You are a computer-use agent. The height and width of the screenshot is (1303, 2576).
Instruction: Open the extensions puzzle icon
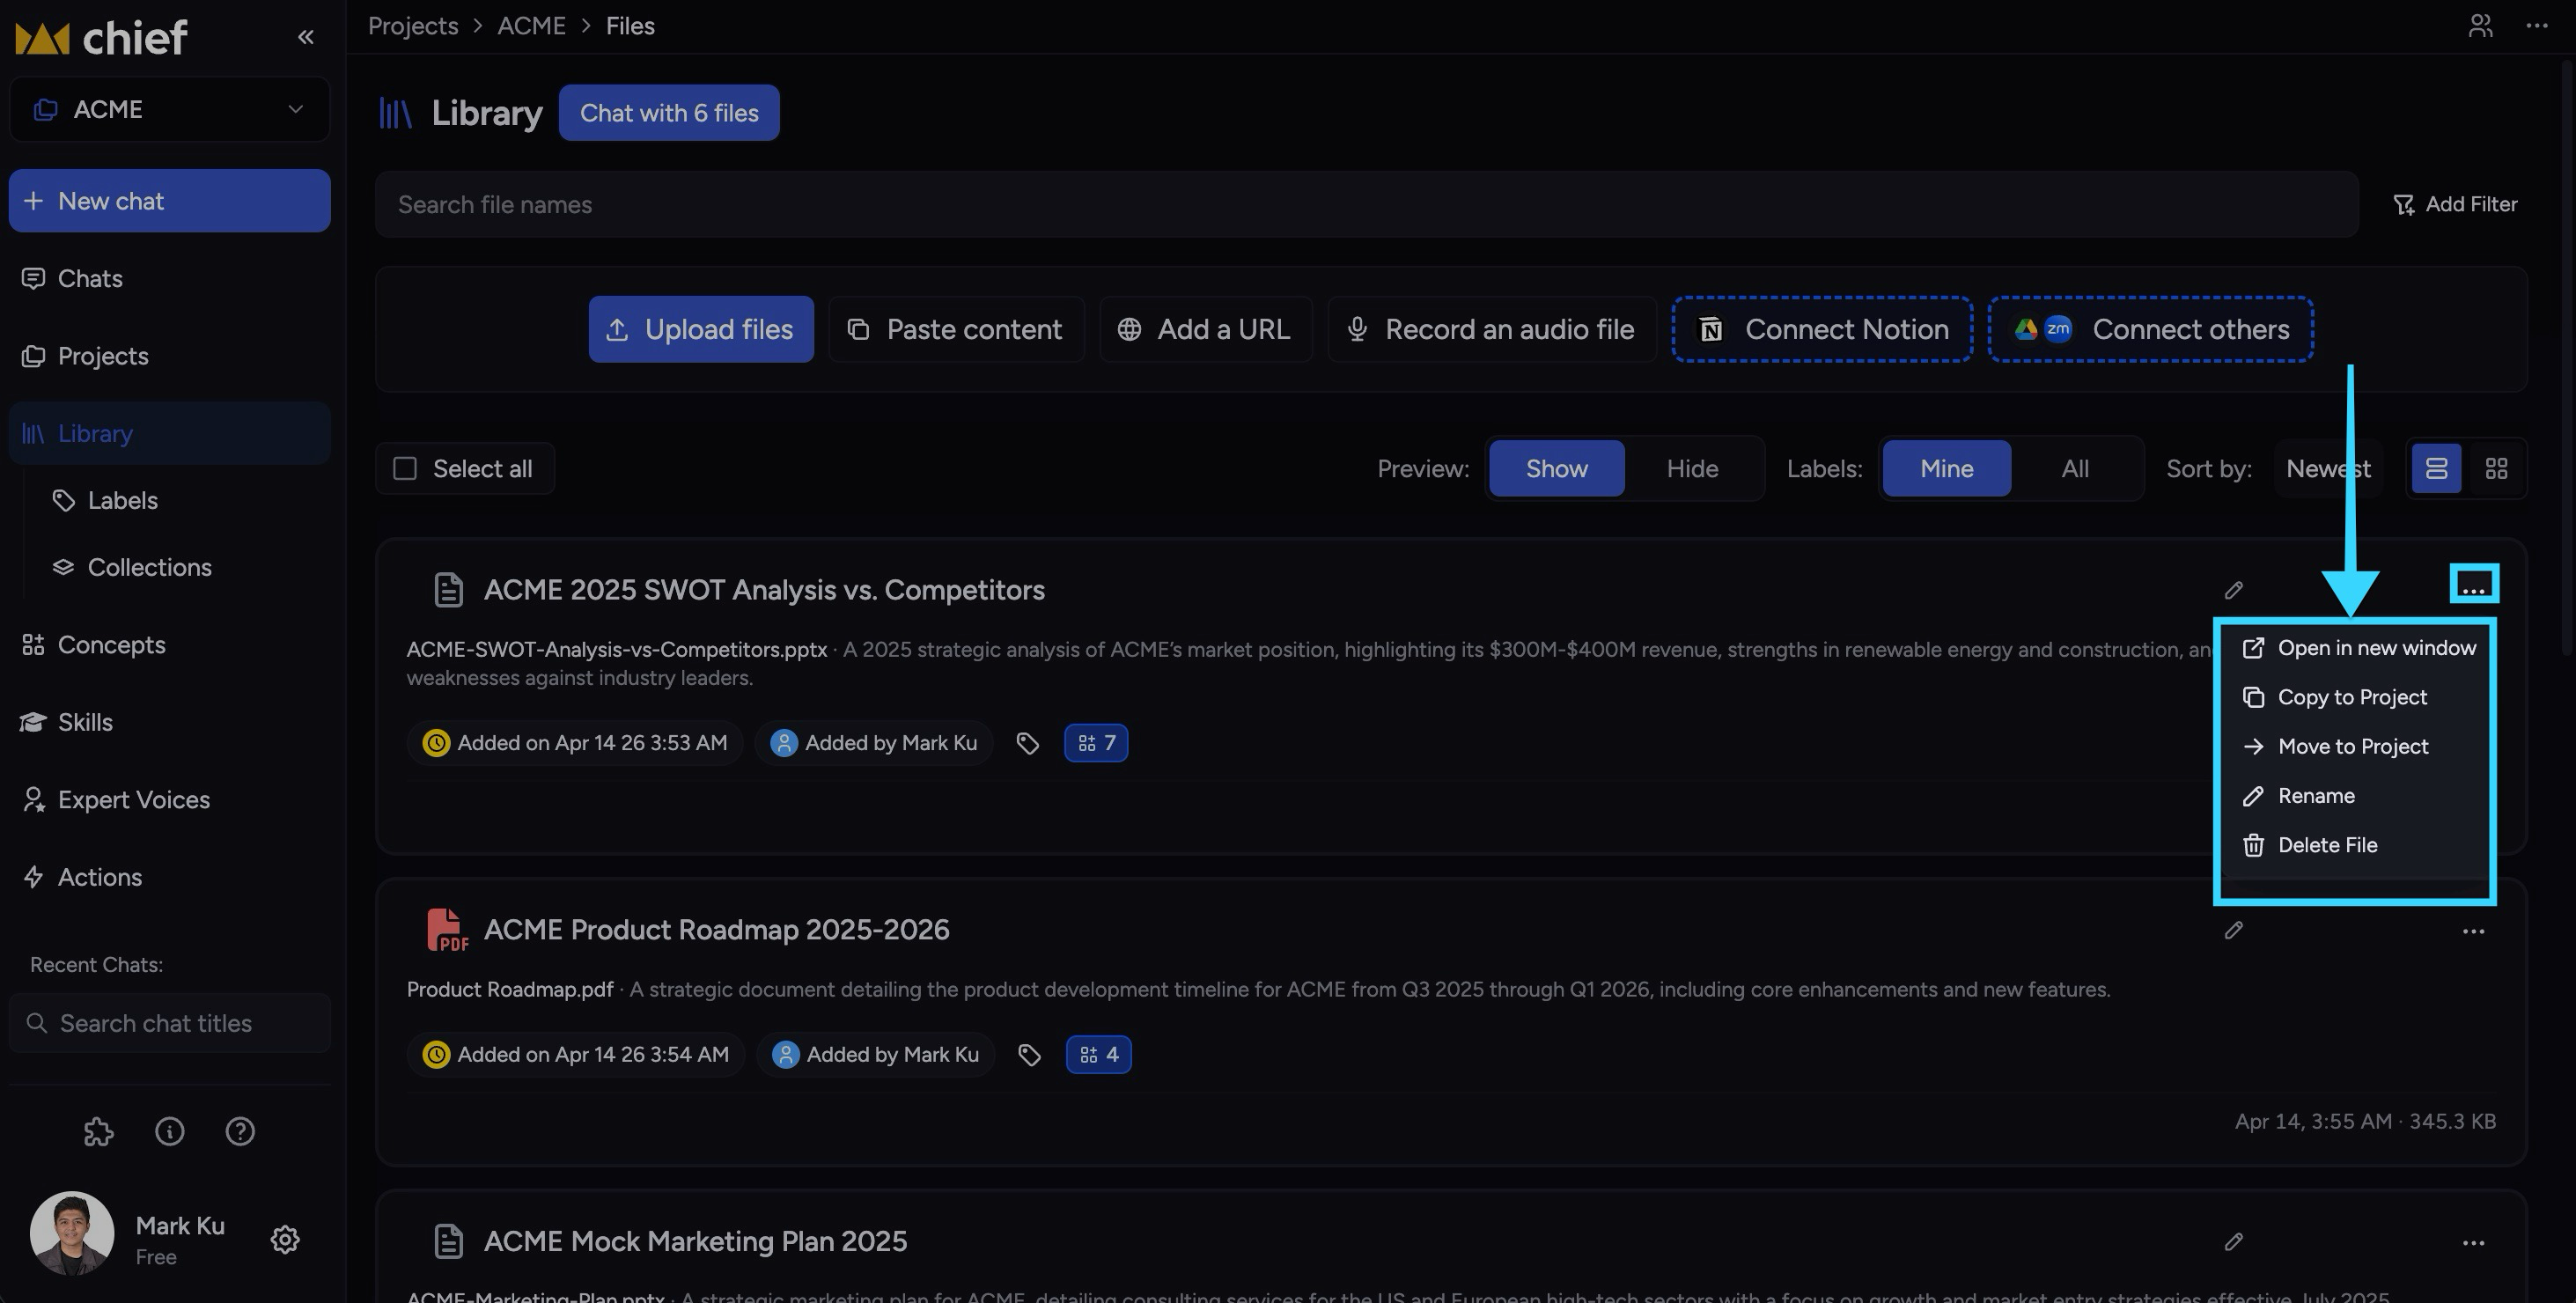coord(98,1132)
